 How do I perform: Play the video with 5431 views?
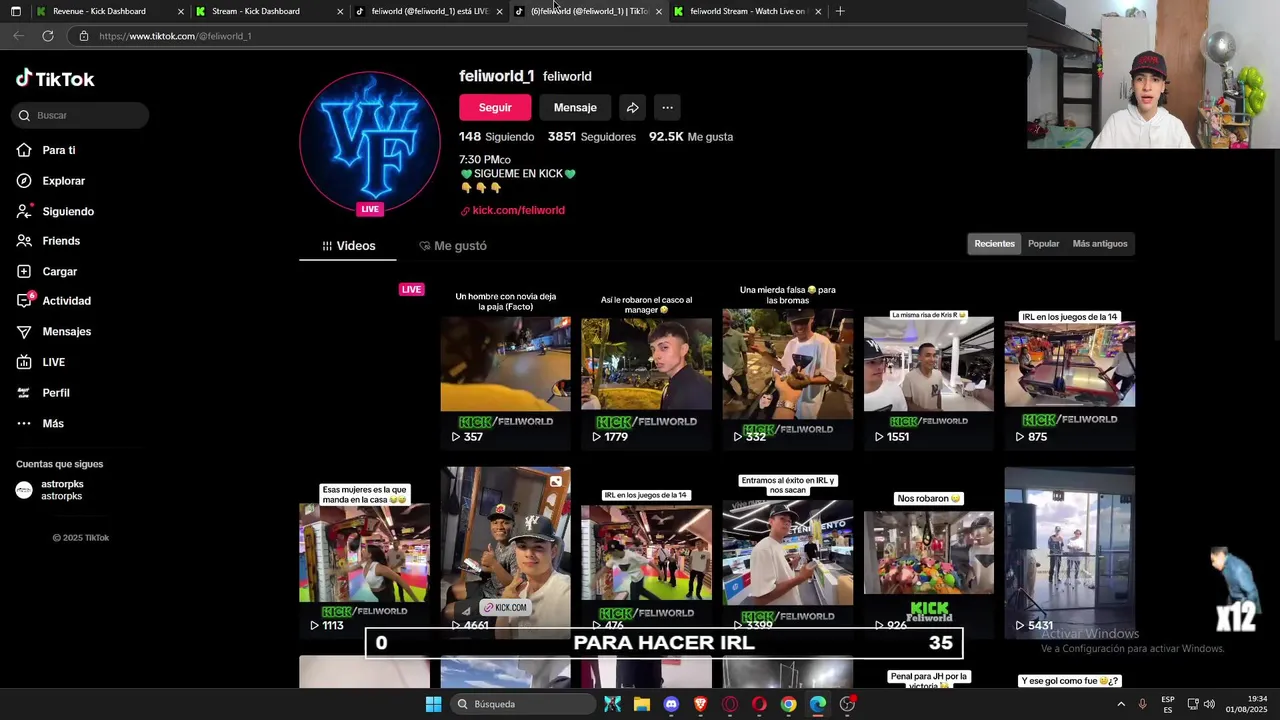[1069, 552]
